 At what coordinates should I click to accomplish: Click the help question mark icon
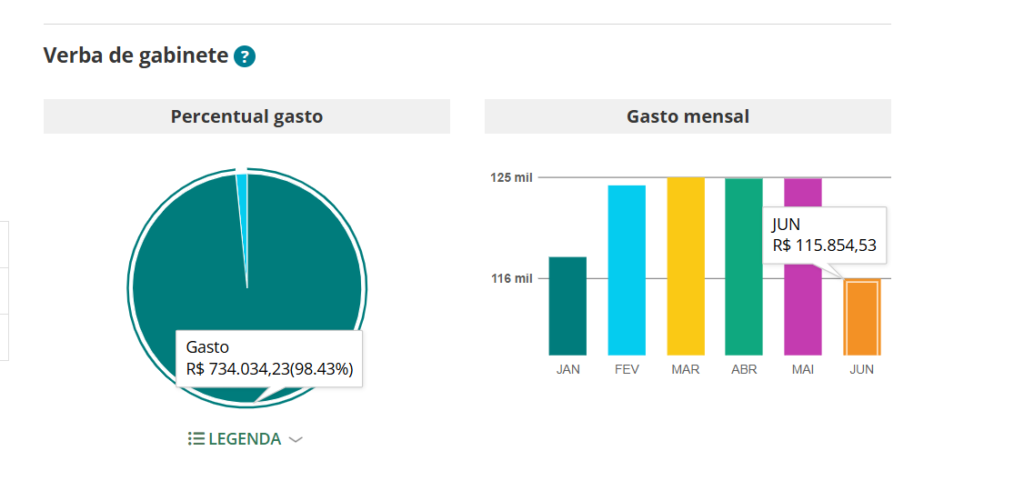[244, 57]
